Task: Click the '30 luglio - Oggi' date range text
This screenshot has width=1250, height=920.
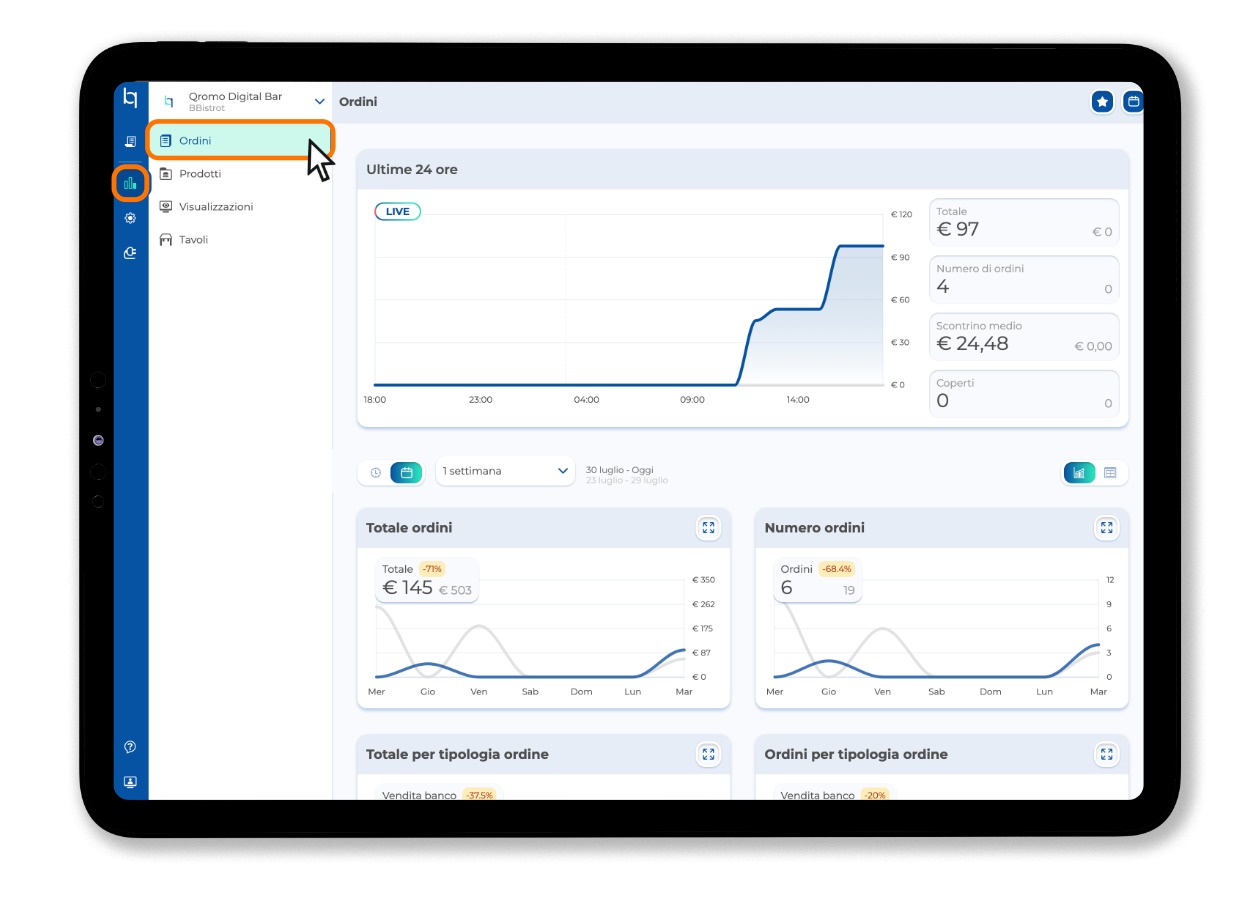Action: tap(620, 470)
